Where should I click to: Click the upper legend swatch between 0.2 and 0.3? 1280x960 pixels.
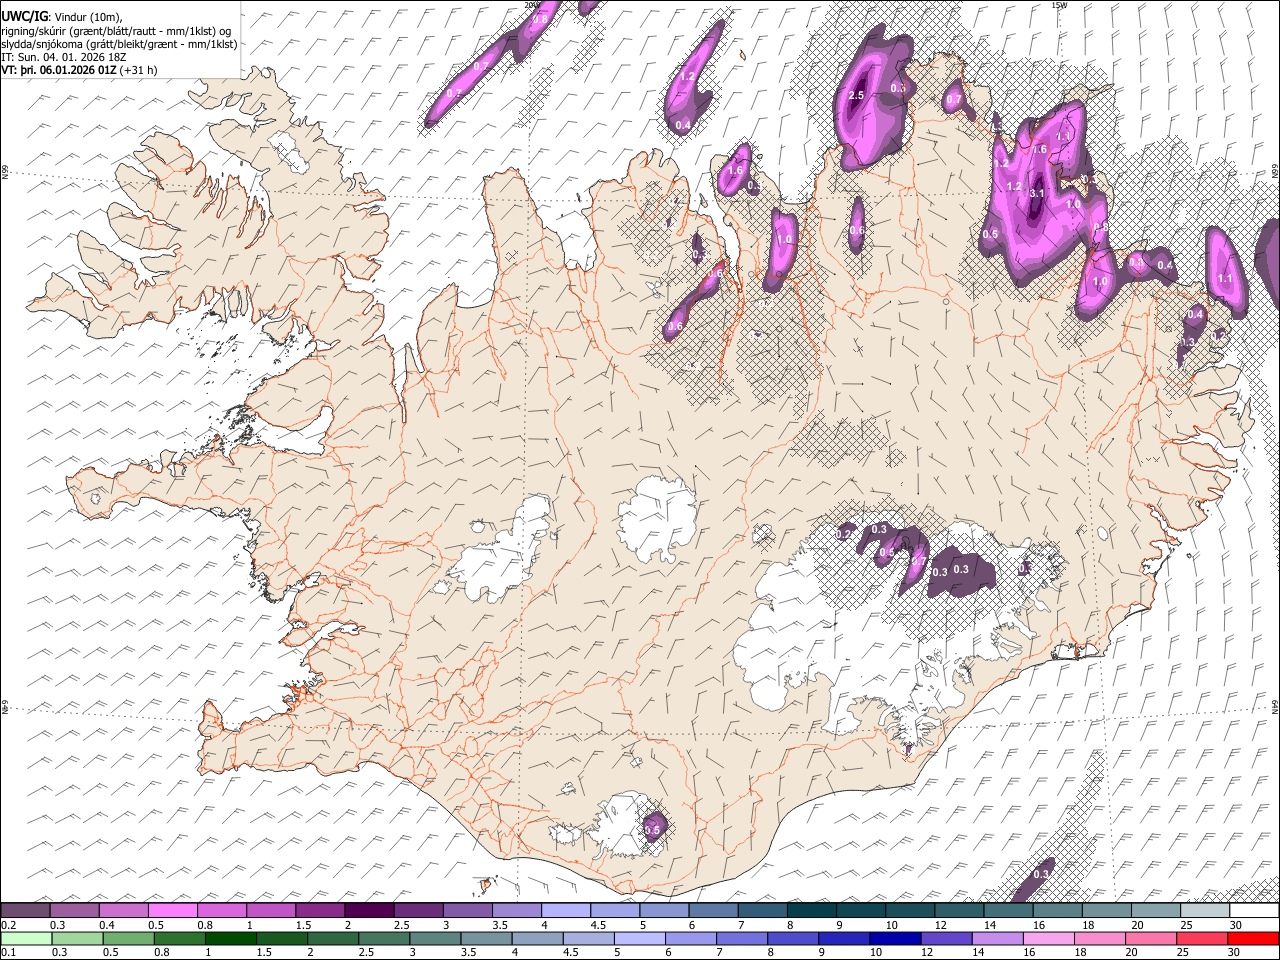click(x=25, y=910)
